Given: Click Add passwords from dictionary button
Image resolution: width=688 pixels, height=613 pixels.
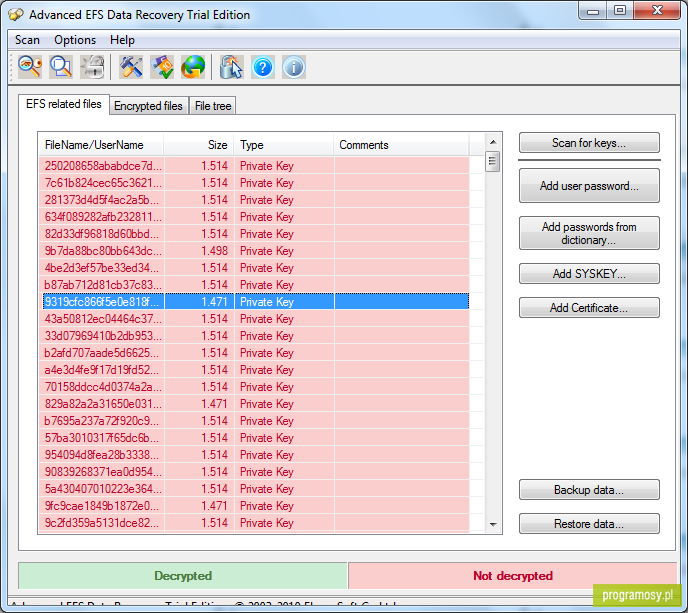Looking at the screenshot, I should (x=589, y=233).
